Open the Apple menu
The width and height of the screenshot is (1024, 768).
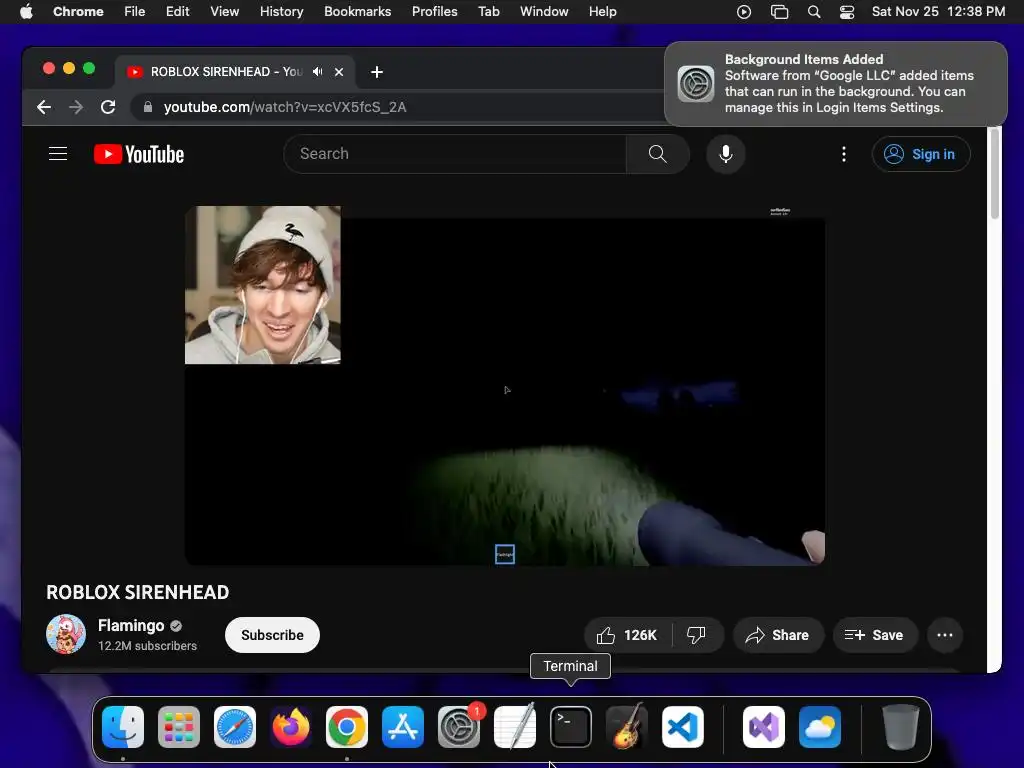coord(26,12)
